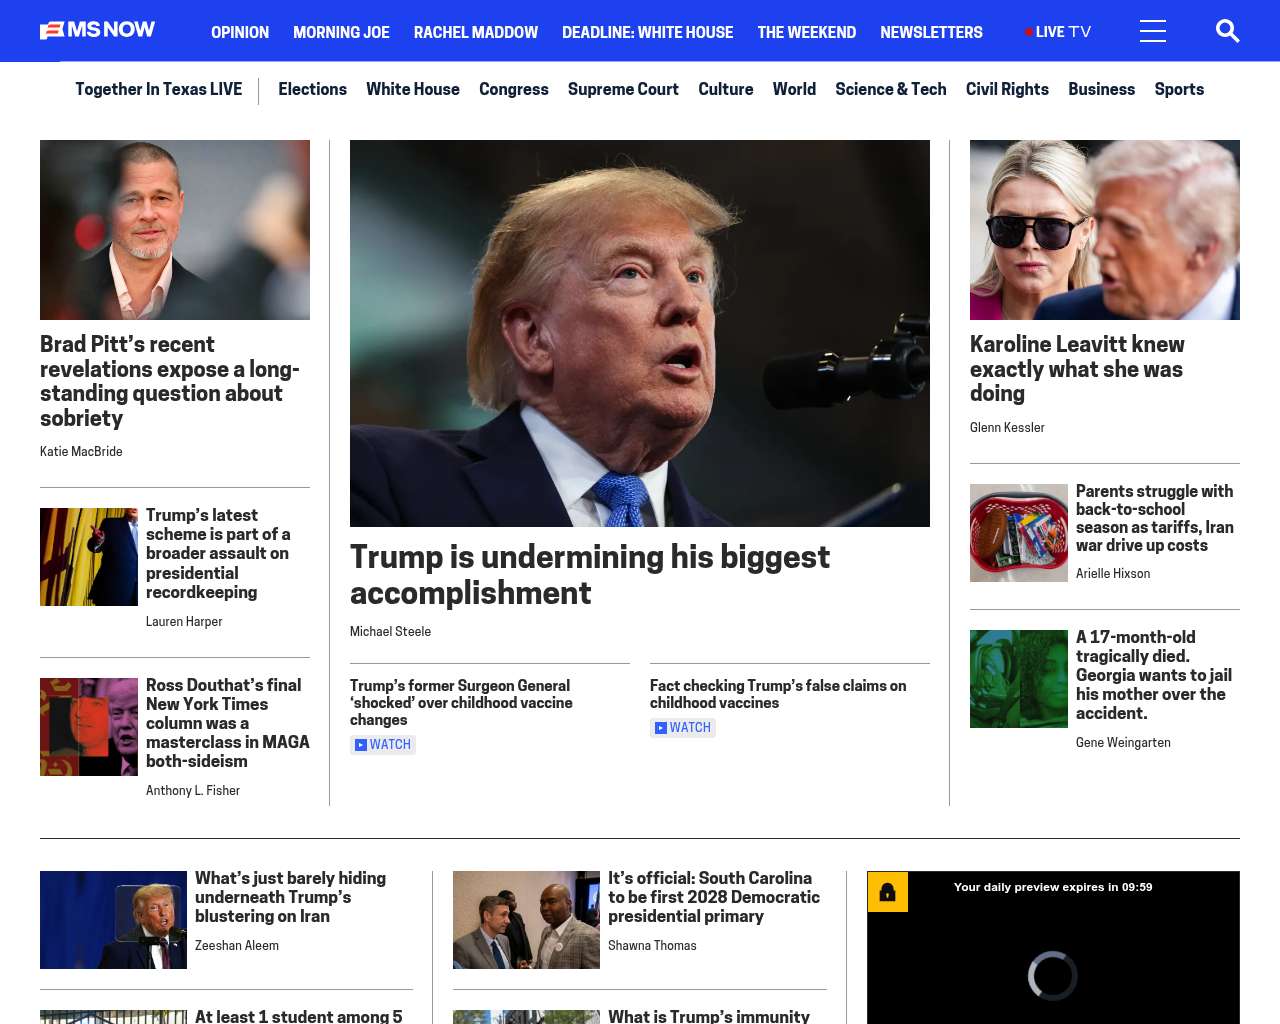
Task: Read 17-month-old Georgia mother article
Action: tap(1154, 675)
